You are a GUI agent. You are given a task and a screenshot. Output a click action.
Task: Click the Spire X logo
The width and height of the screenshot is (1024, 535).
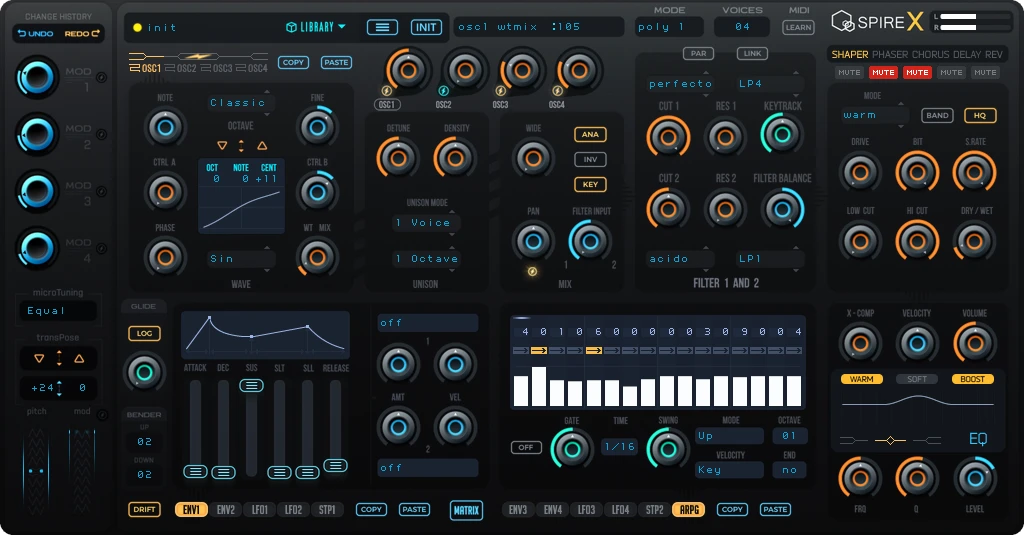pyautogui.click(x=877, y=22)
